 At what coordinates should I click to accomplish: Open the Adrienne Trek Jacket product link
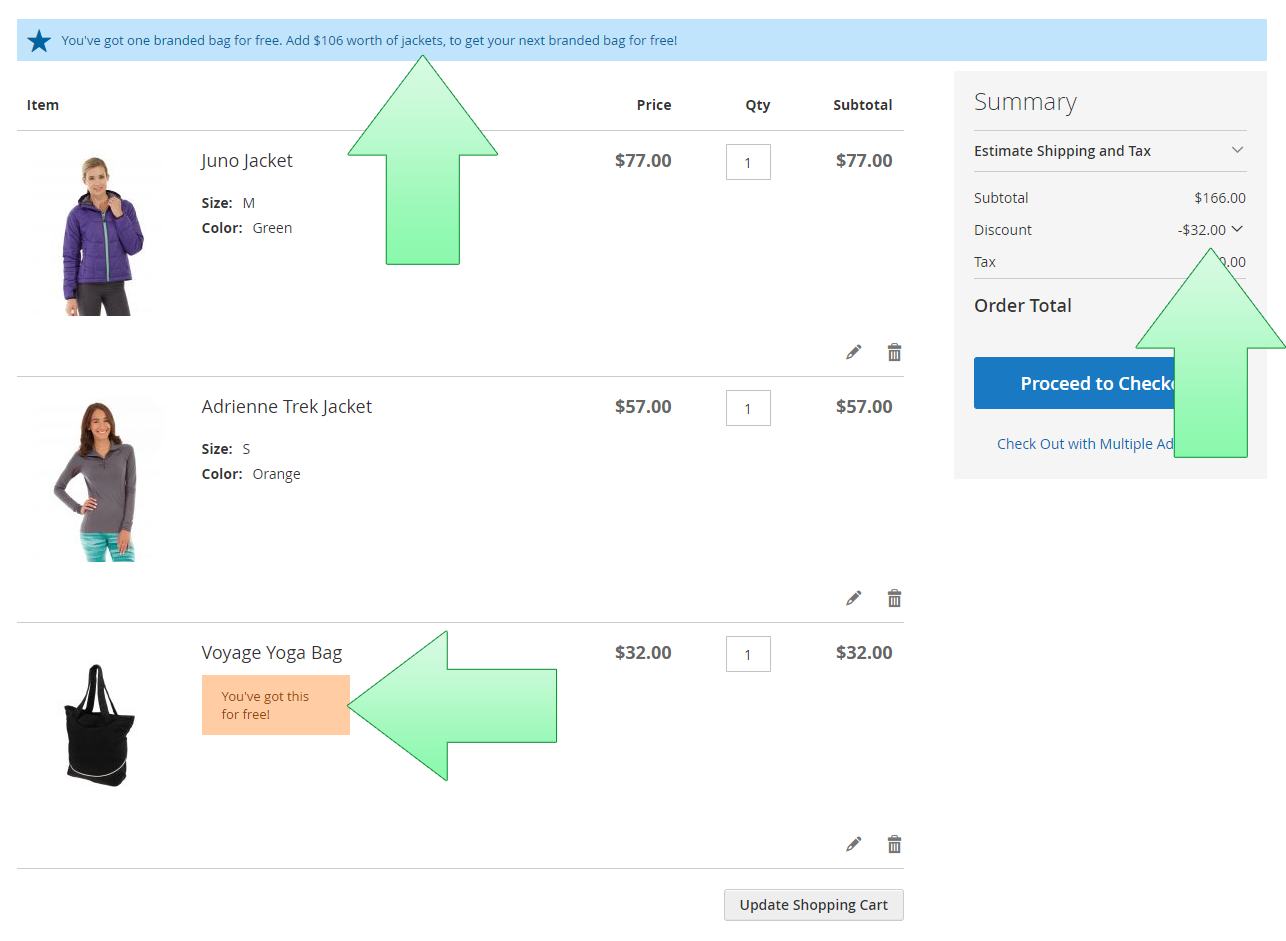(x=287, y=407)
